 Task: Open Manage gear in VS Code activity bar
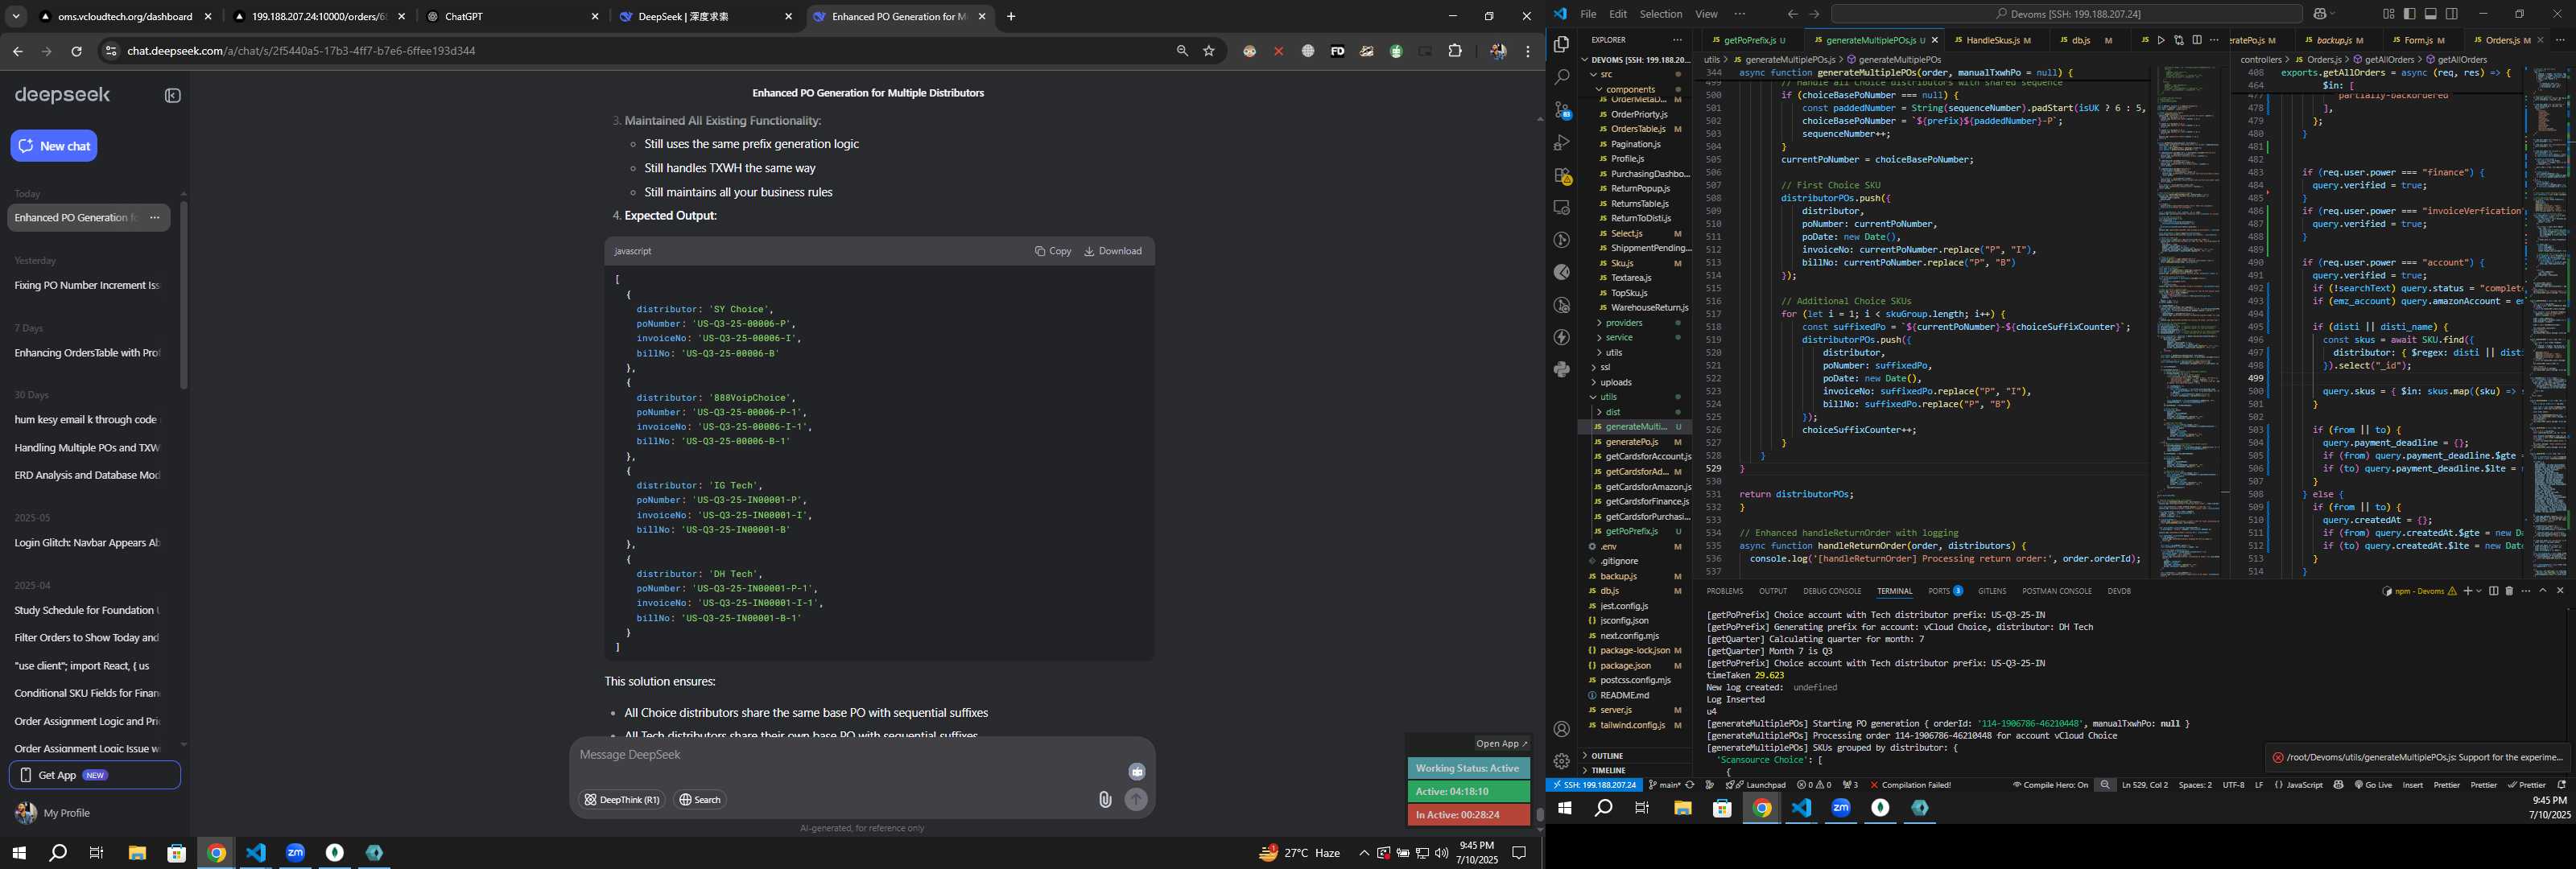coord(1561,761)
